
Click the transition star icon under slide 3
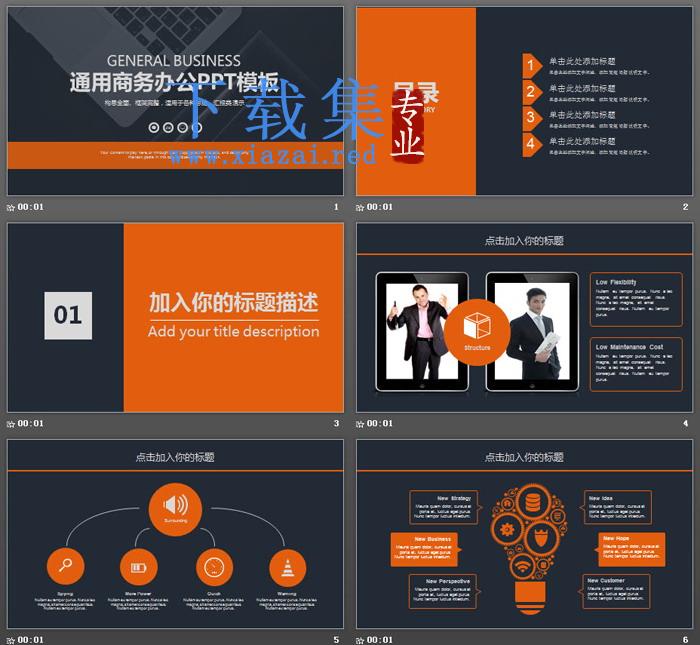pos(11,424)
